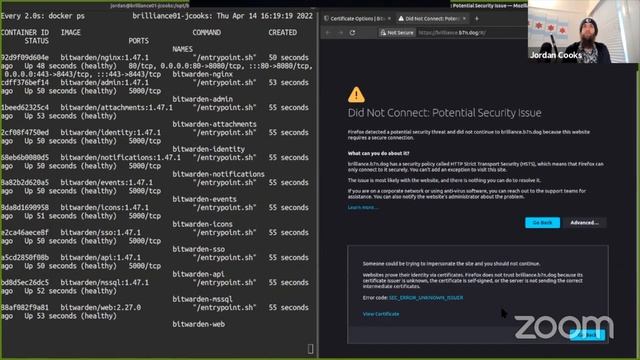Click the bitwarden/nginx:1.47.1 image text

(x=104, y=58)
